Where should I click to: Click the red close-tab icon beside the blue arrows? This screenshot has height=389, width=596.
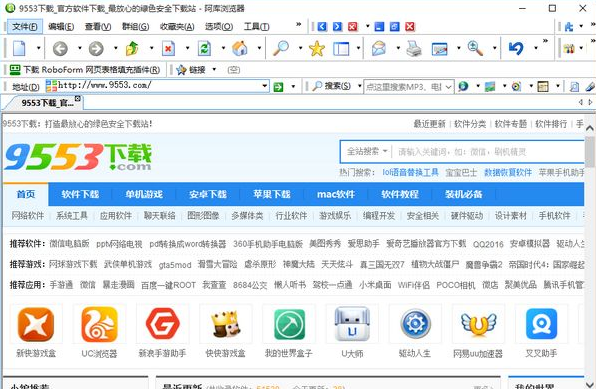coord(352,26)
